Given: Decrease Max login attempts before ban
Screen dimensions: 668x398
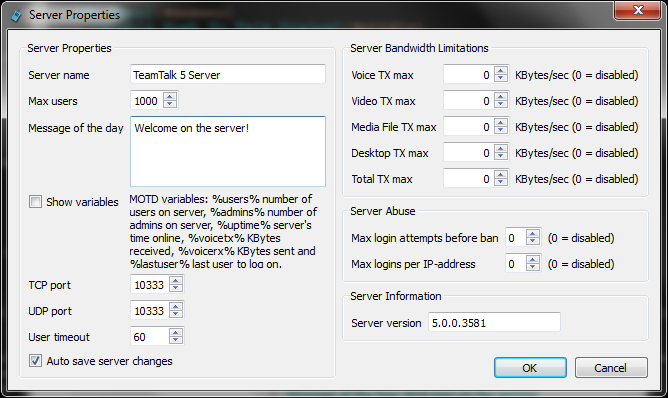Looking at the screenshot, I should point(533,241).
